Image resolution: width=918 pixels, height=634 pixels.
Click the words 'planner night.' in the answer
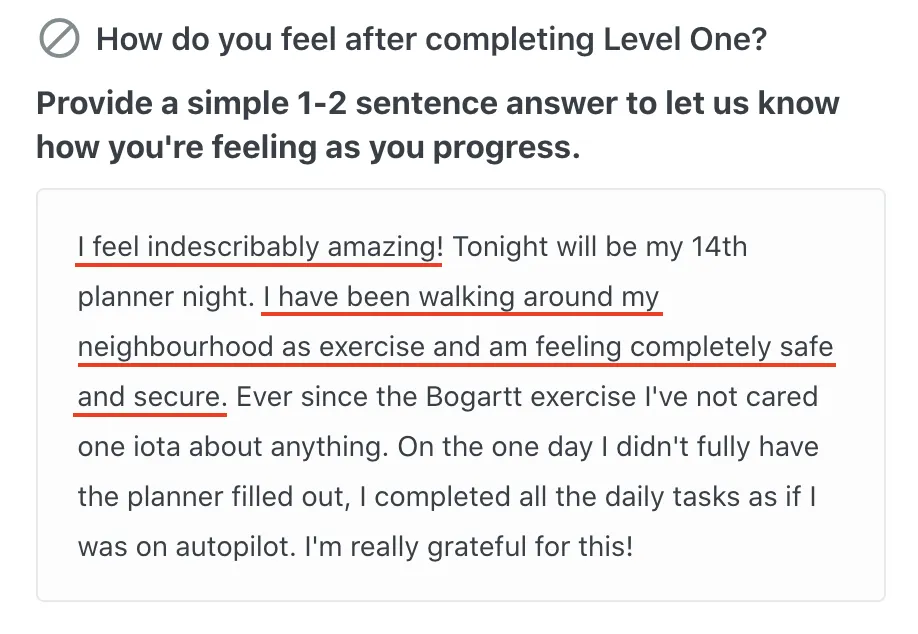click(x=166, y=297)
